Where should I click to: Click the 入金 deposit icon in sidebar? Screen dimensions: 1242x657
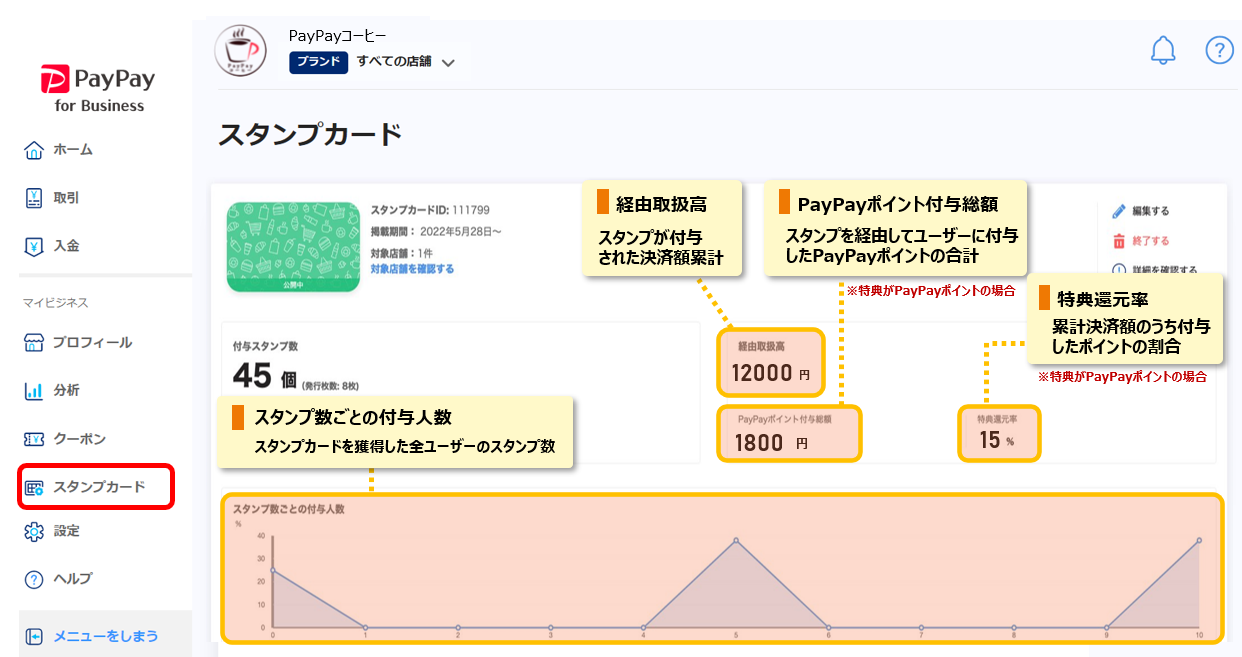[x=34, y=245]
